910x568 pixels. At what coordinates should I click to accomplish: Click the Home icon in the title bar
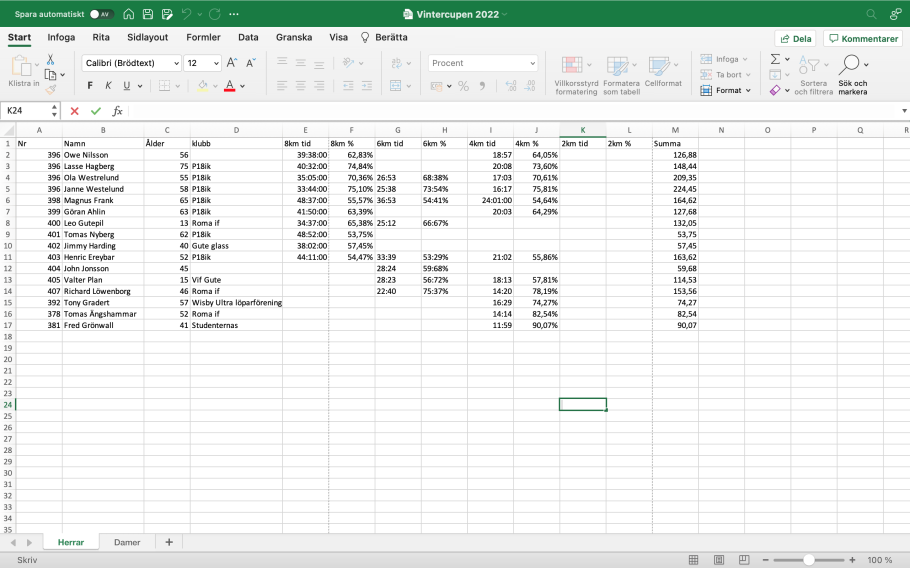pyautogui.click(x=128, y=15)
